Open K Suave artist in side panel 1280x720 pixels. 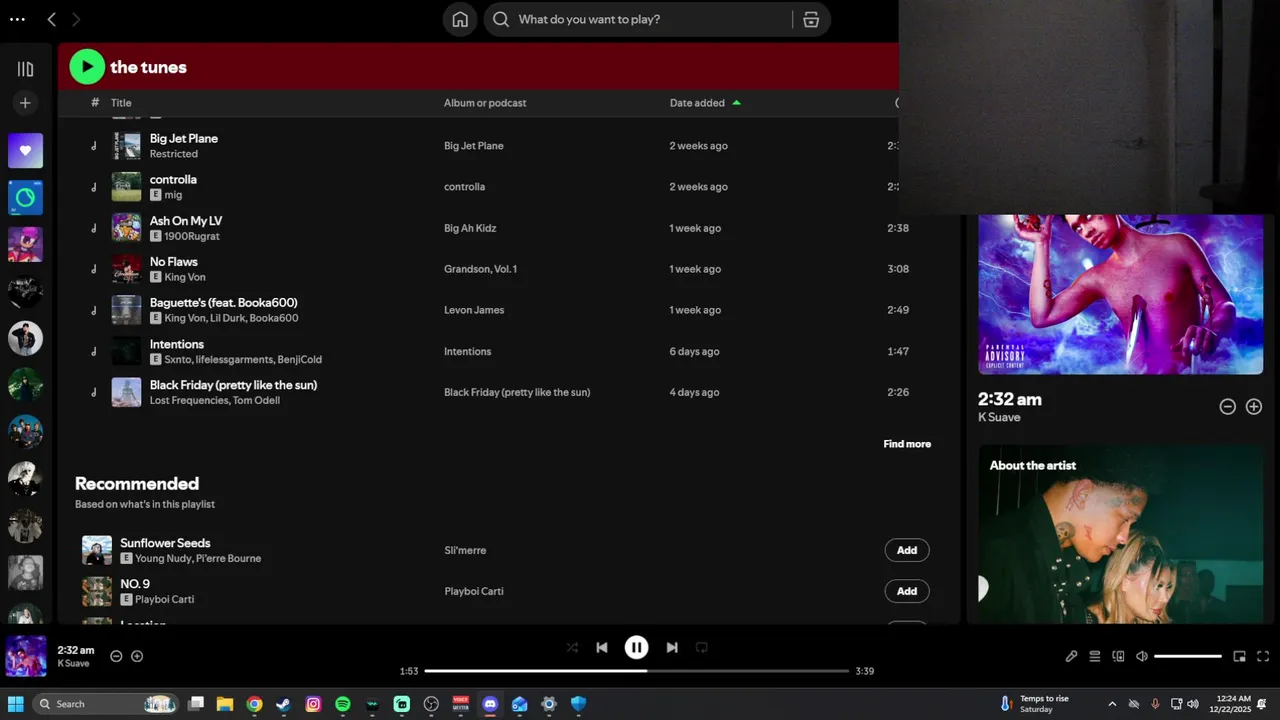coord(999,417)
